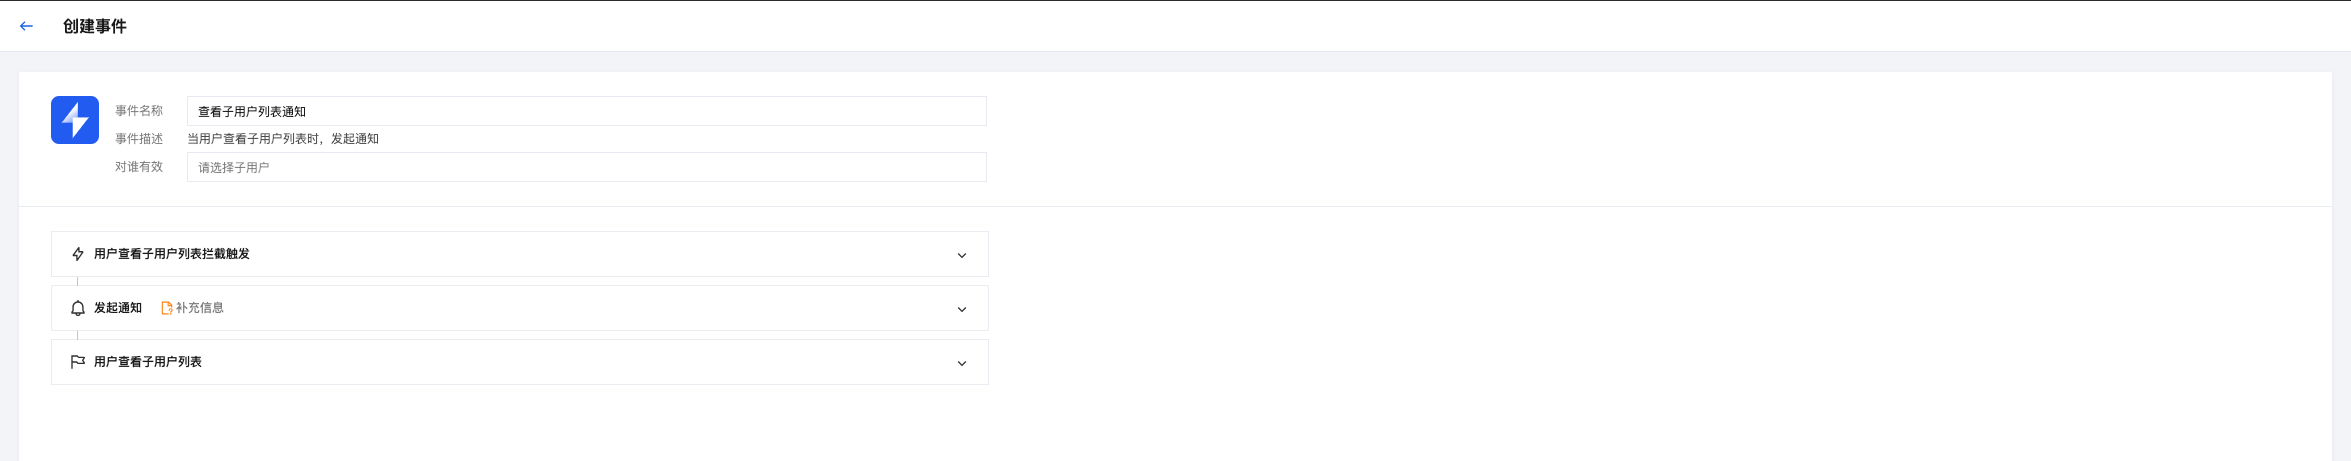Click the event description text 当用户查看子用户列表时
This screenshot has width=2351, height=461.
pyautogui.click(x=283, y=139)
